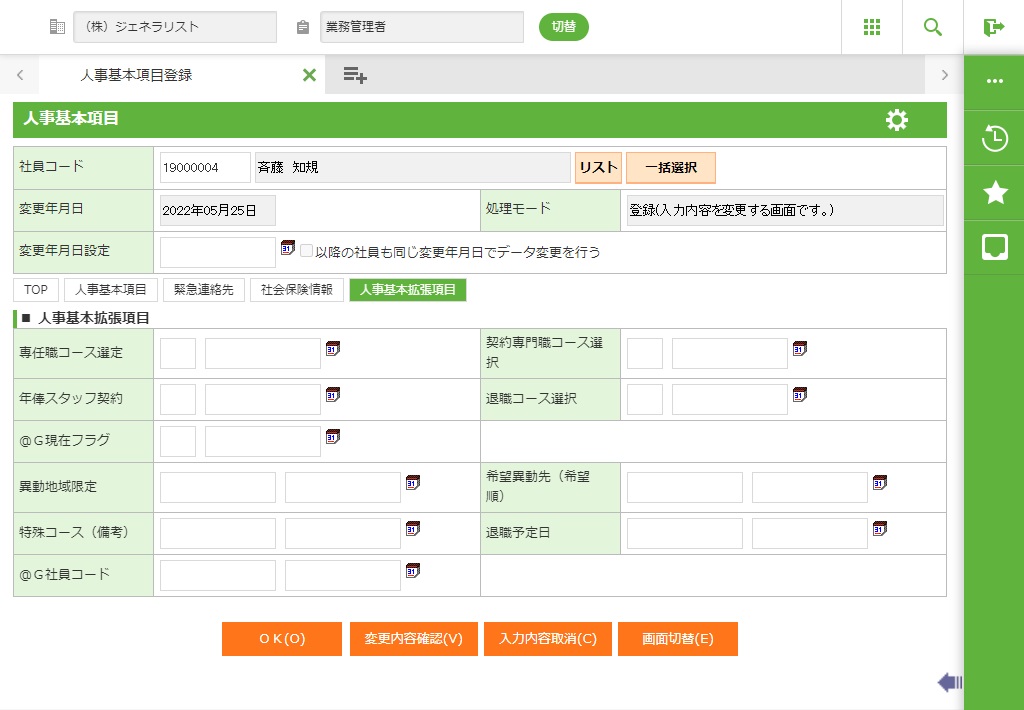Click the 変更内容確認(V) button
Screen dimensions: 1024x710
[x=413, y=639]
